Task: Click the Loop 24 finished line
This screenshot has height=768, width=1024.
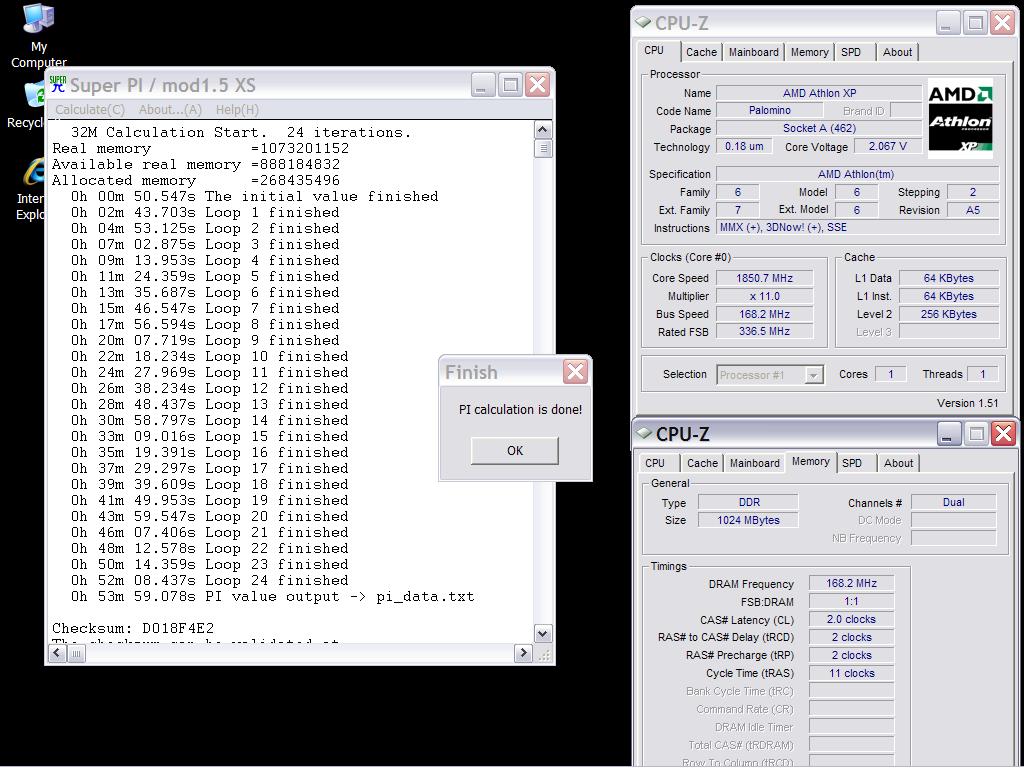Action: pyautogui.click(x=210, y=581)
